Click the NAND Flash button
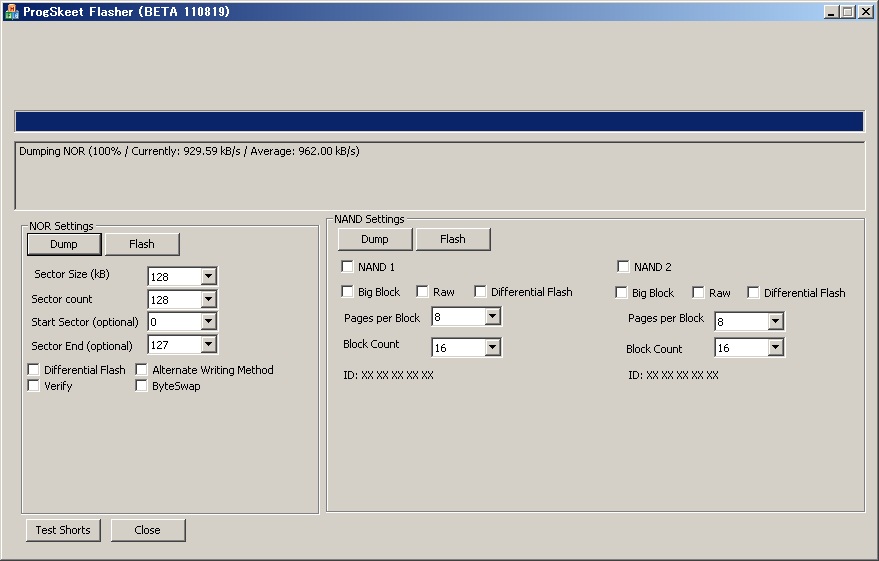This screenshot has height=561, width=879. [453, 239]
